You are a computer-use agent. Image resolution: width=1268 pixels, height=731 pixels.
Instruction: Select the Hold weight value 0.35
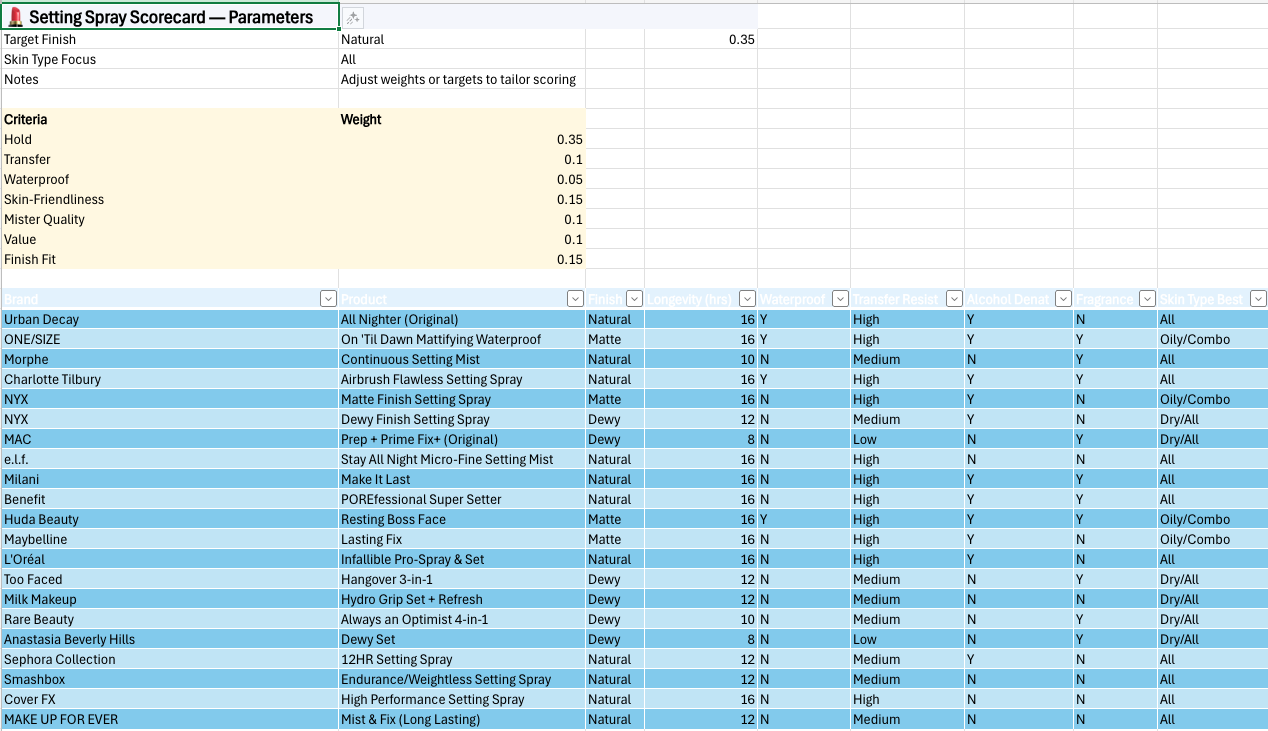[x=462, y=139]
